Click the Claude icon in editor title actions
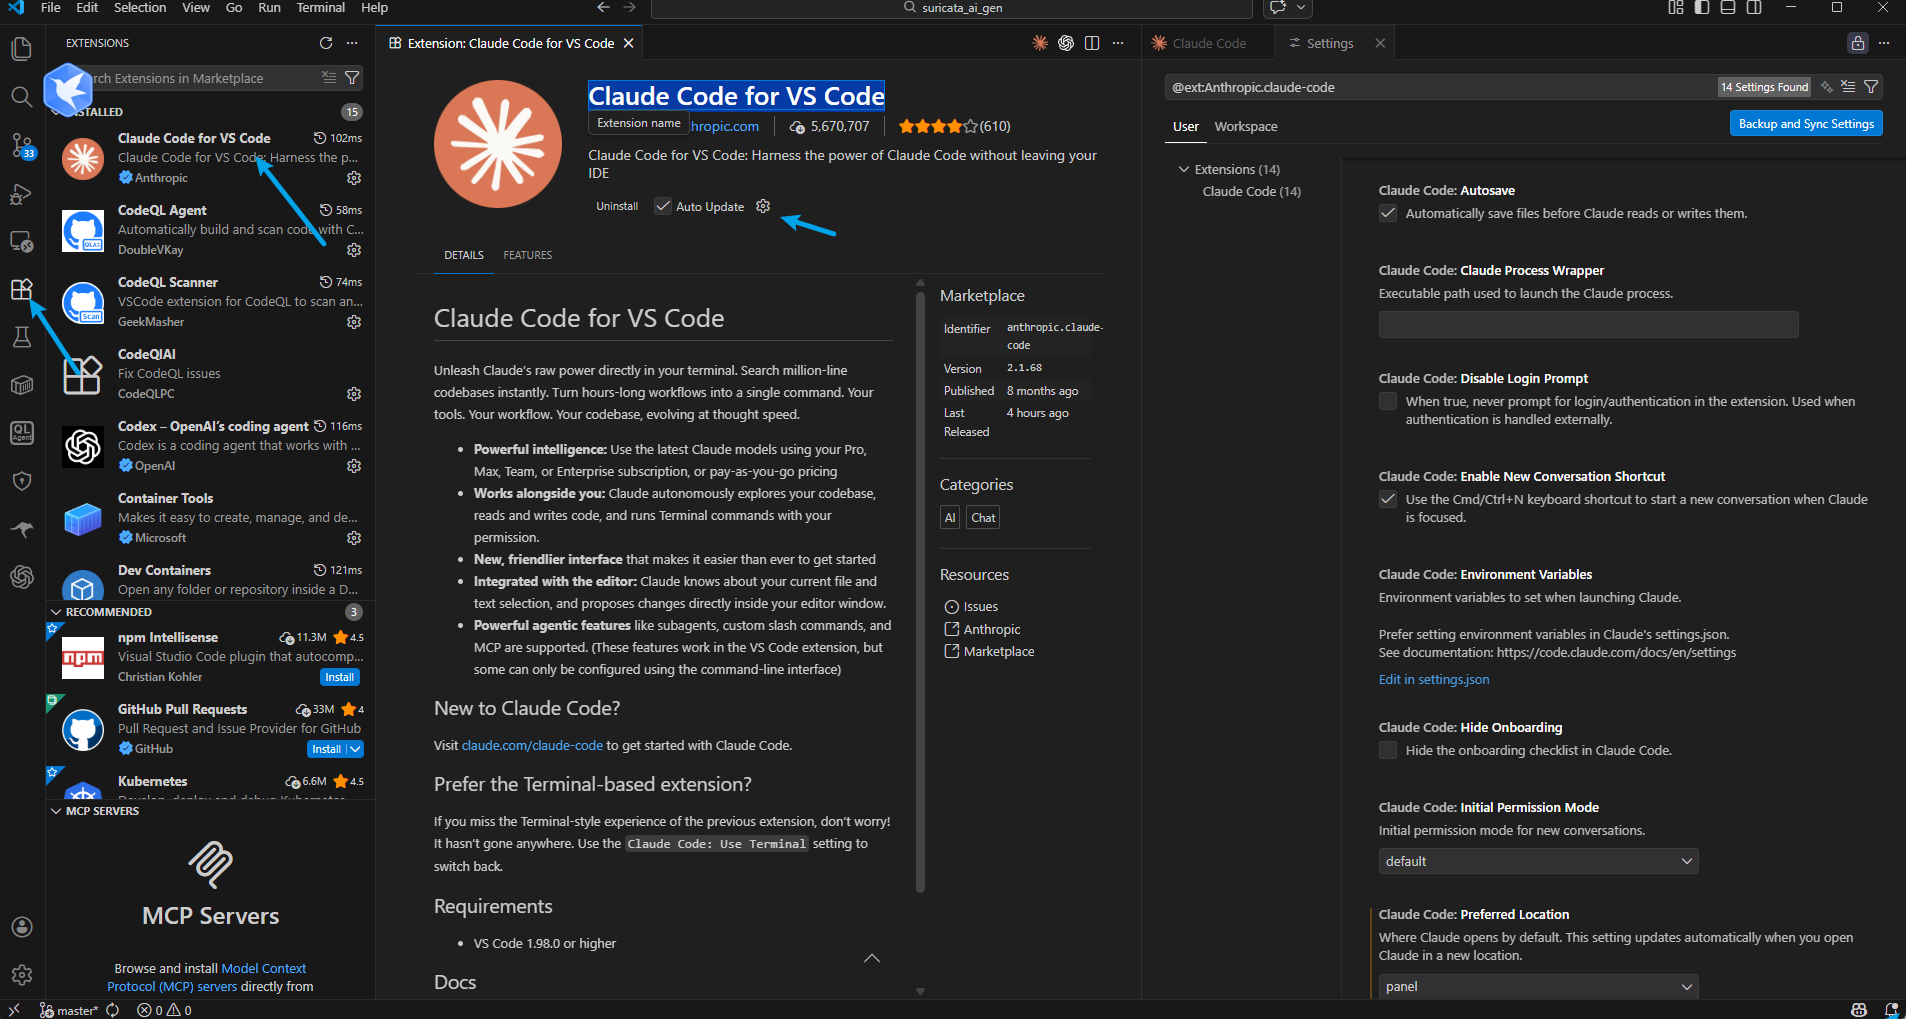Screen dimensions: 1906x1019 pos(1040,43)
